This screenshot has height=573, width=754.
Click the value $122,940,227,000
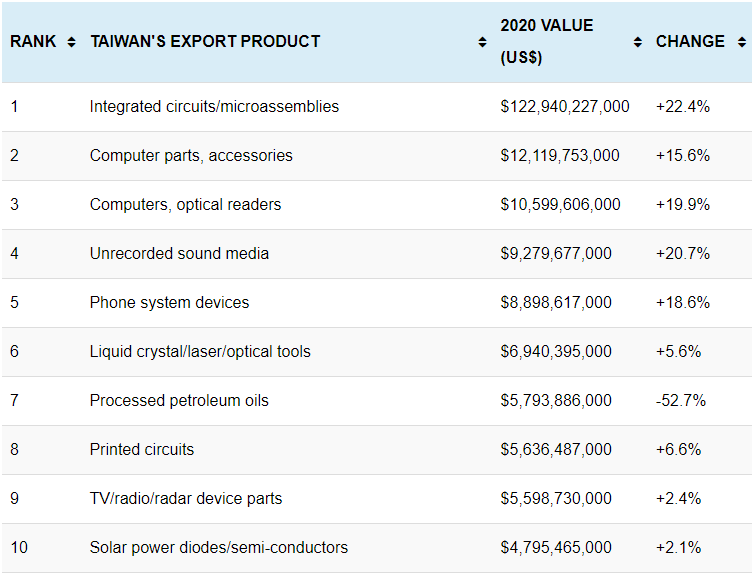coord(565,106)
